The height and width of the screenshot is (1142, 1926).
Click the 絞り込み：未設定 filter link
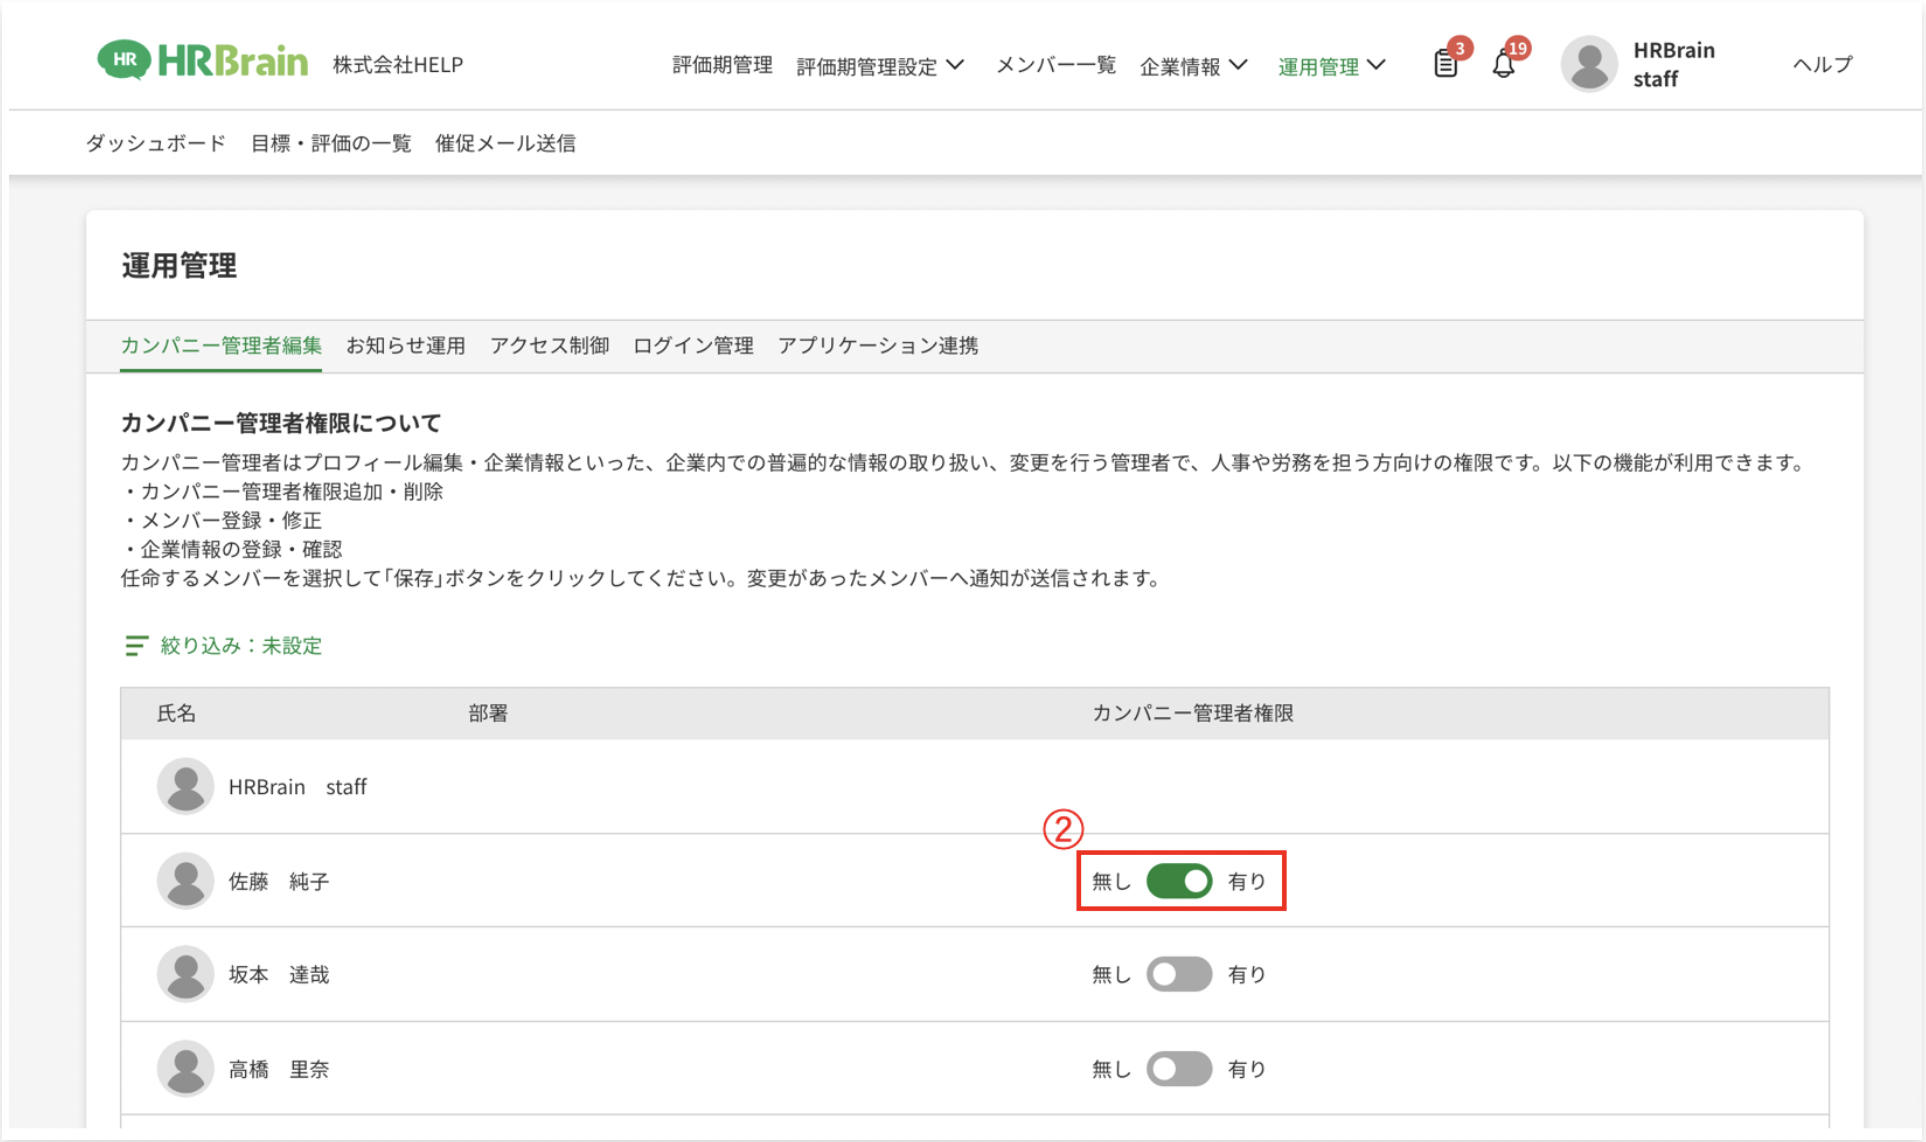tap(241, 646)
